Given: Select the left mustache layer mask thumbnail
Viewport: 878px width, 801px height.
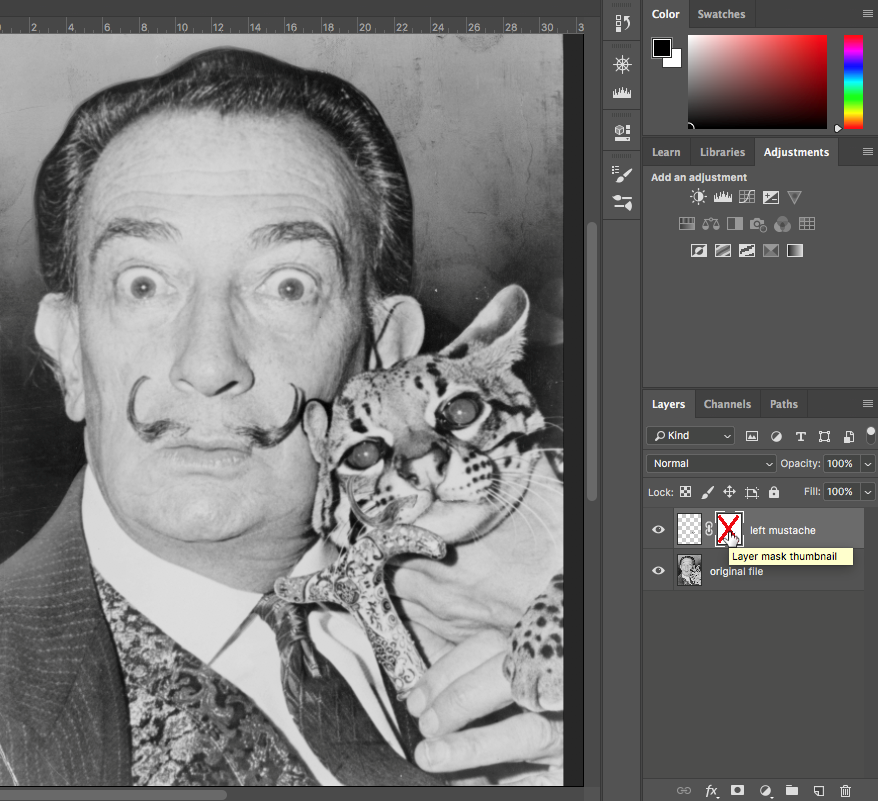Looking at the screenshot, I should pos(730,528).
